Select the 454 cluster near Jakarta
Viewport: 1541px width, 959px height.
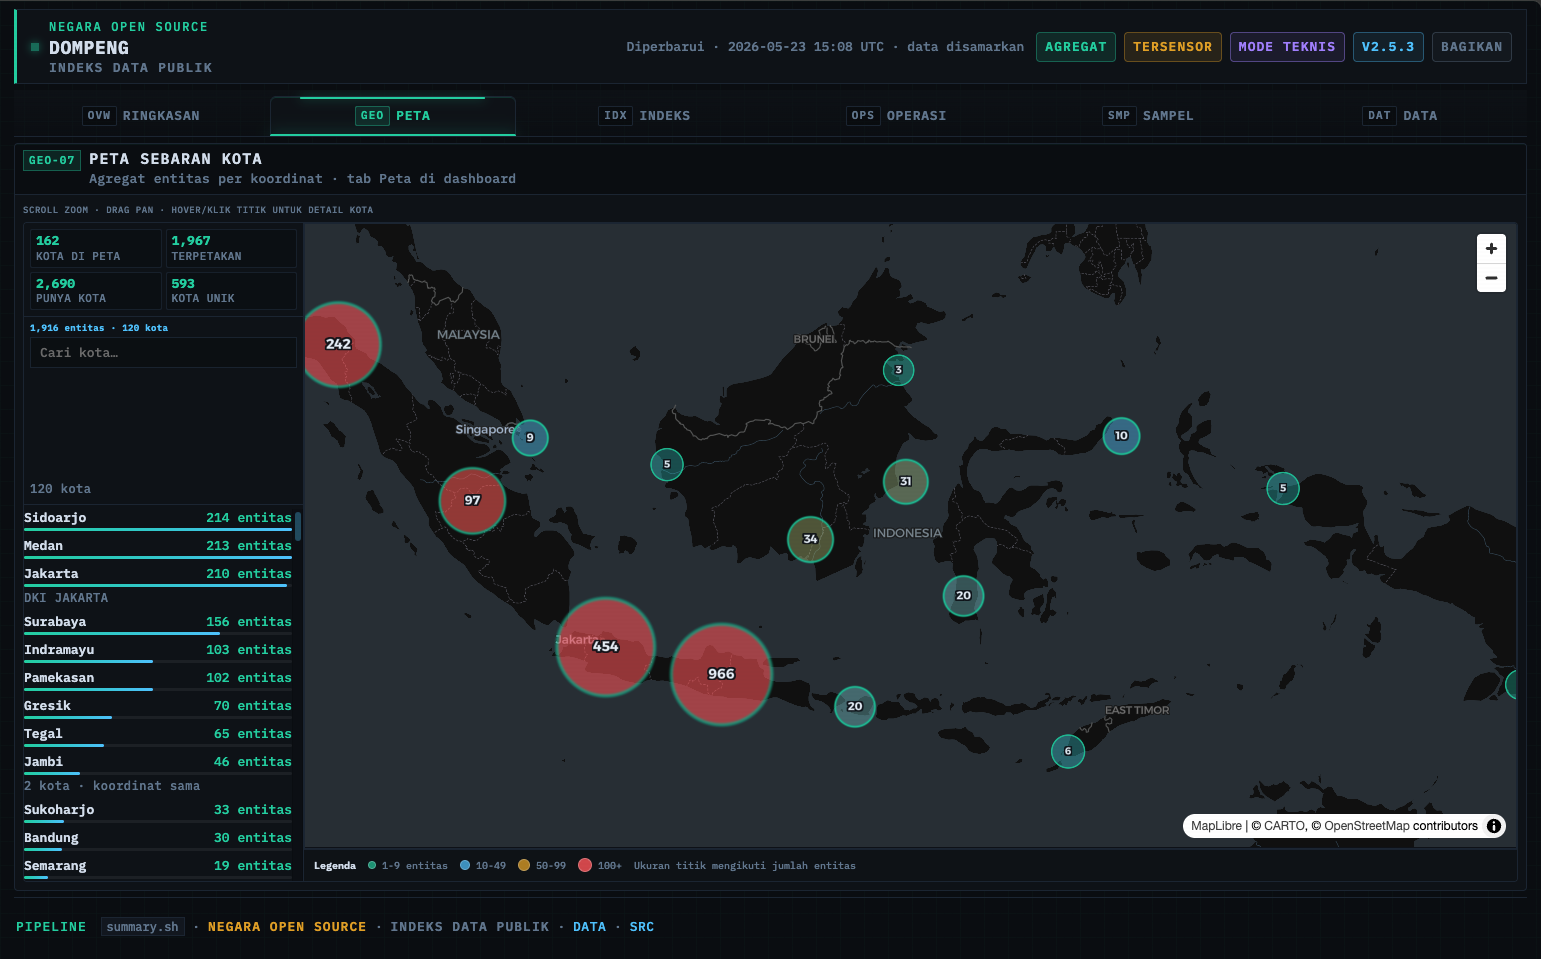click(605, 646)
